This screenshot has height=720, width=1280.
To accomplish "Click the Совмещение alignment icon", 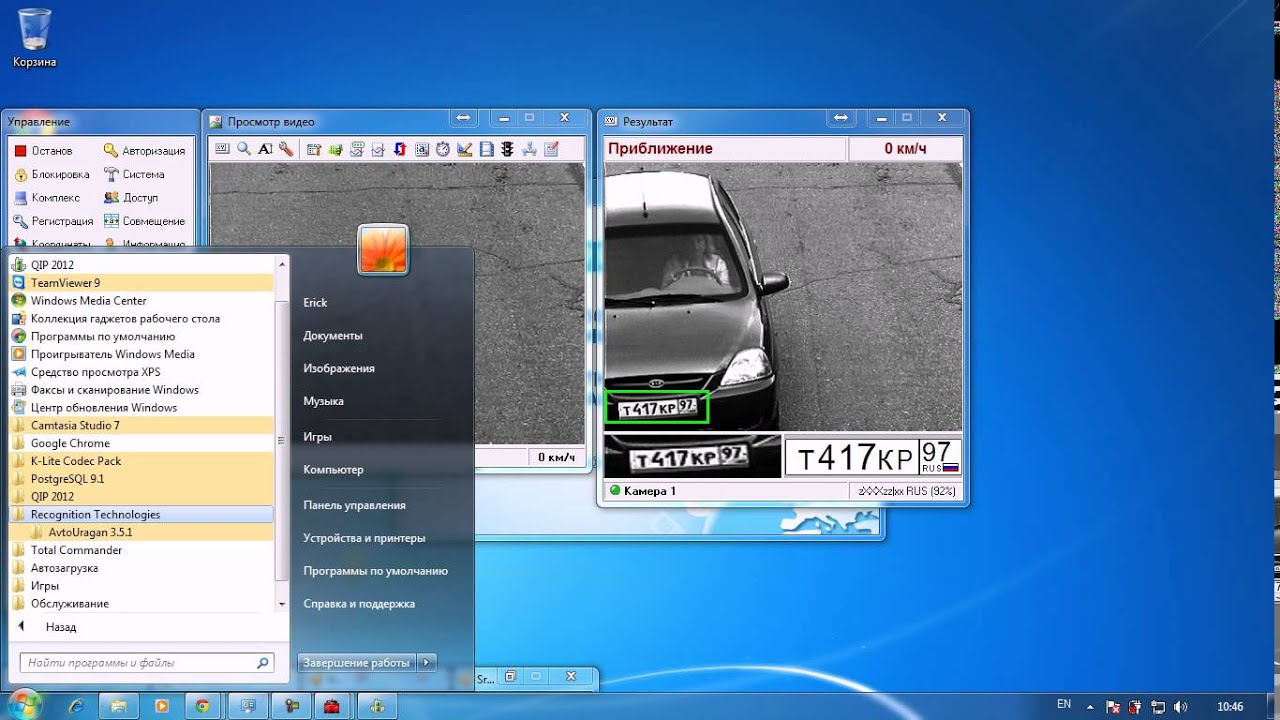I will [x=111, y=221].
